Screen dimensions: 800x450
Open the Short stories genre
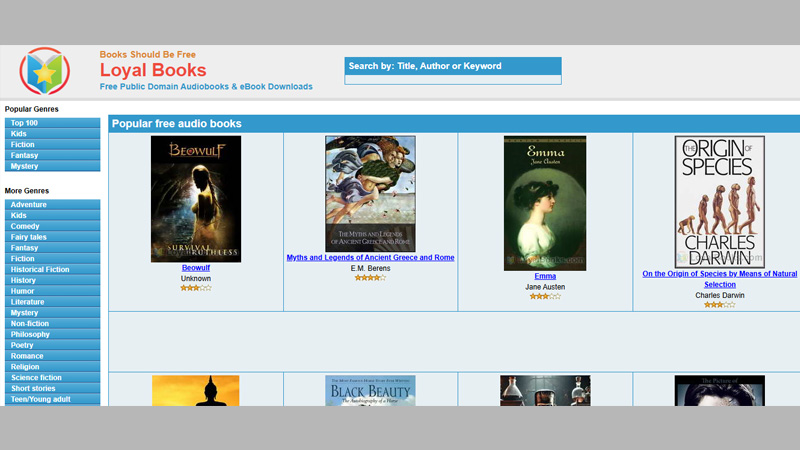53,388
